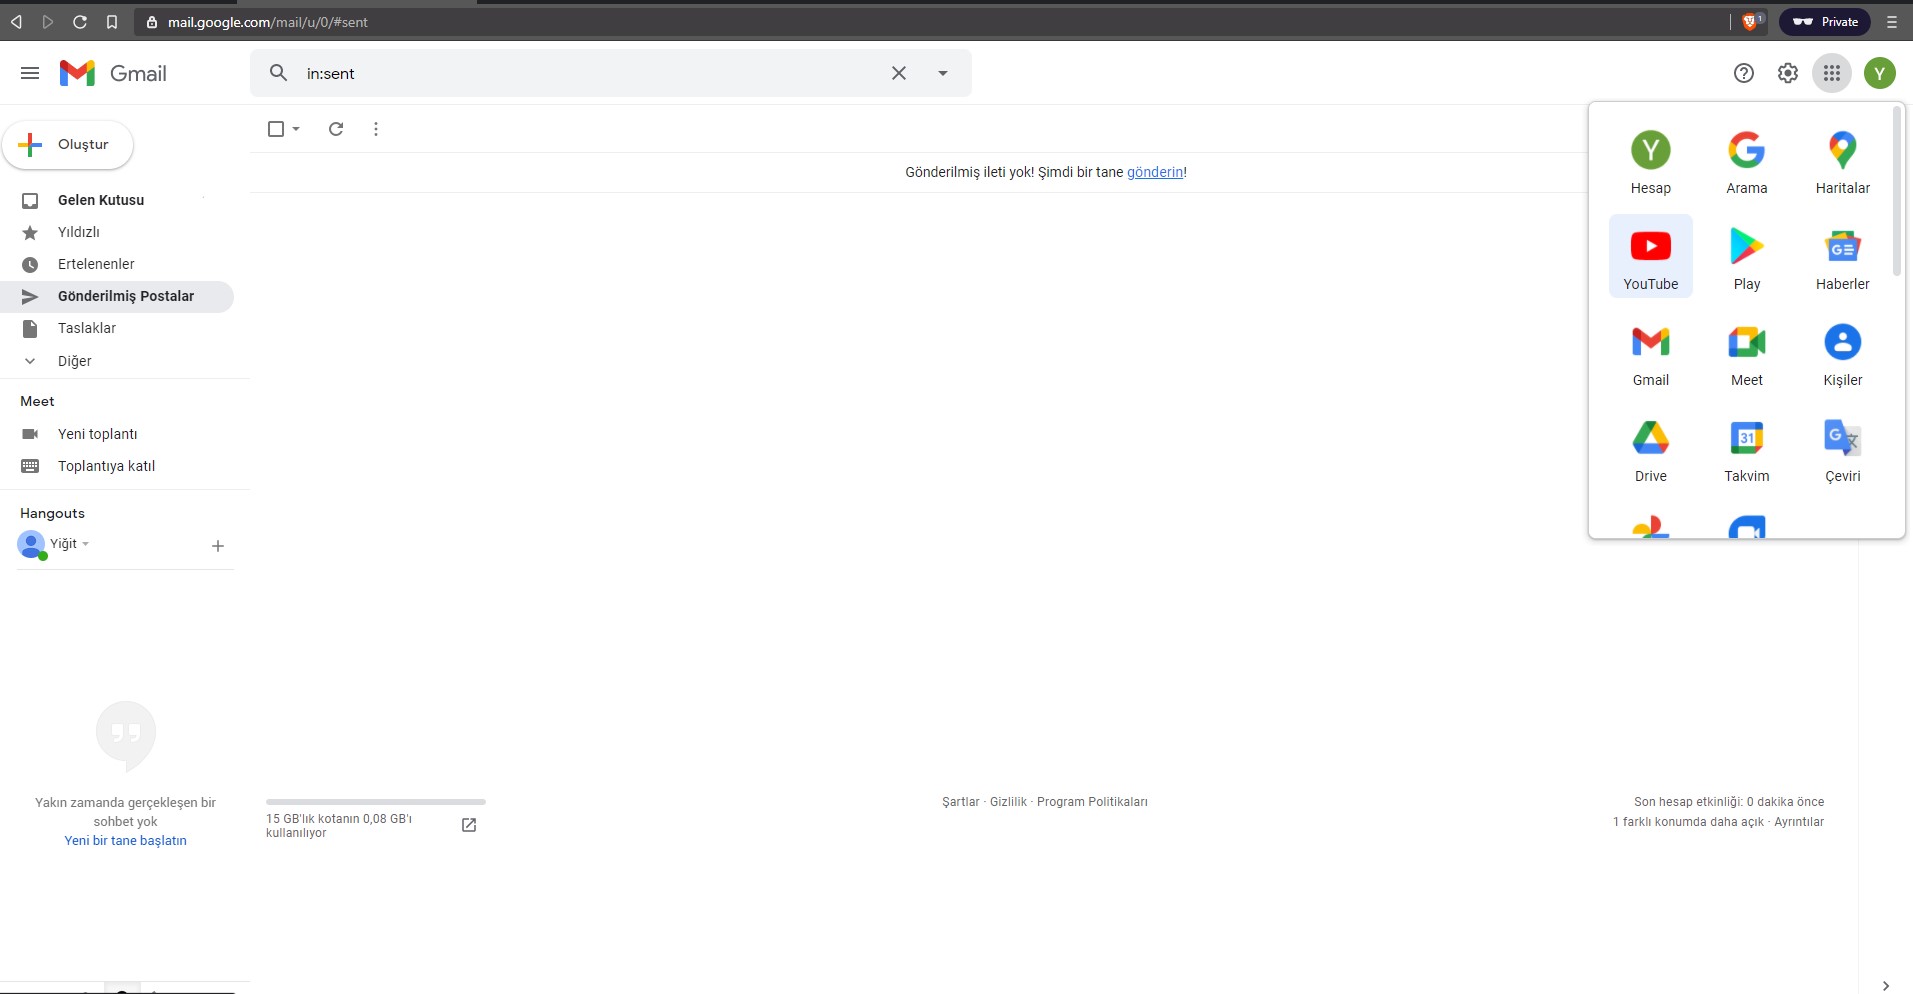Toggle the select-all messages checkbox
The image size is (1913, 994).
[276, 129]
